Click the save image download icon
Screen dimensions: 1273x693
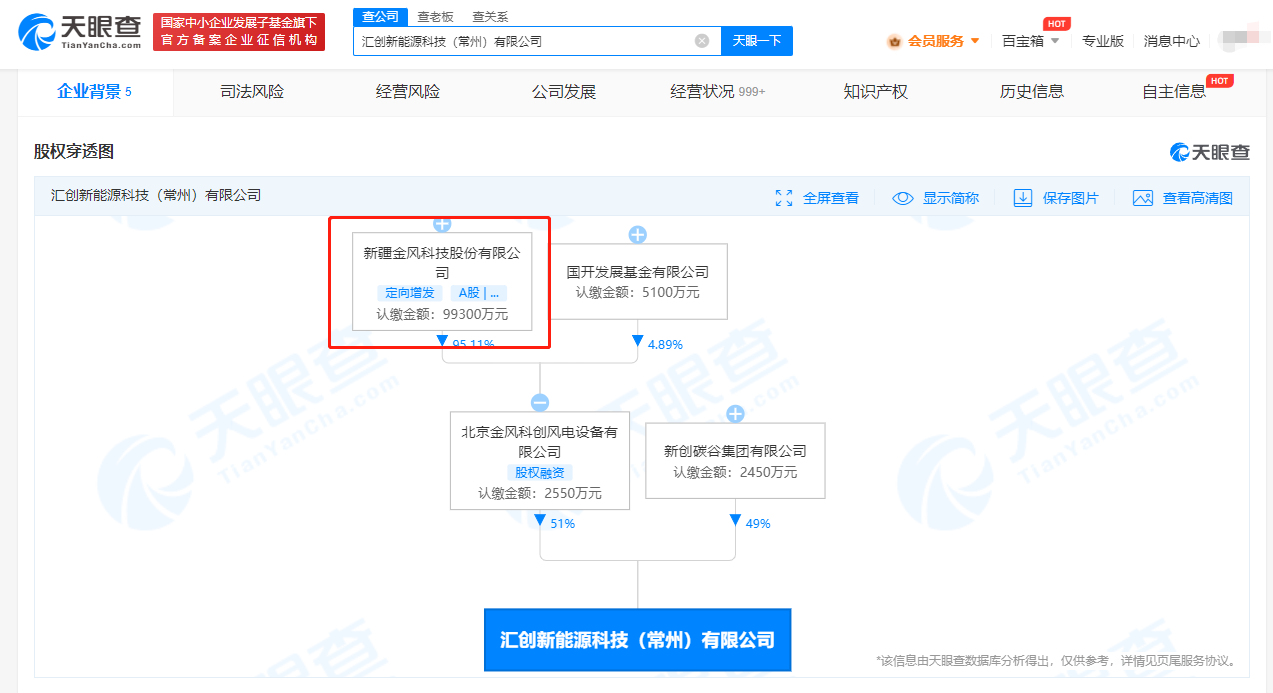pos(1022,198)
